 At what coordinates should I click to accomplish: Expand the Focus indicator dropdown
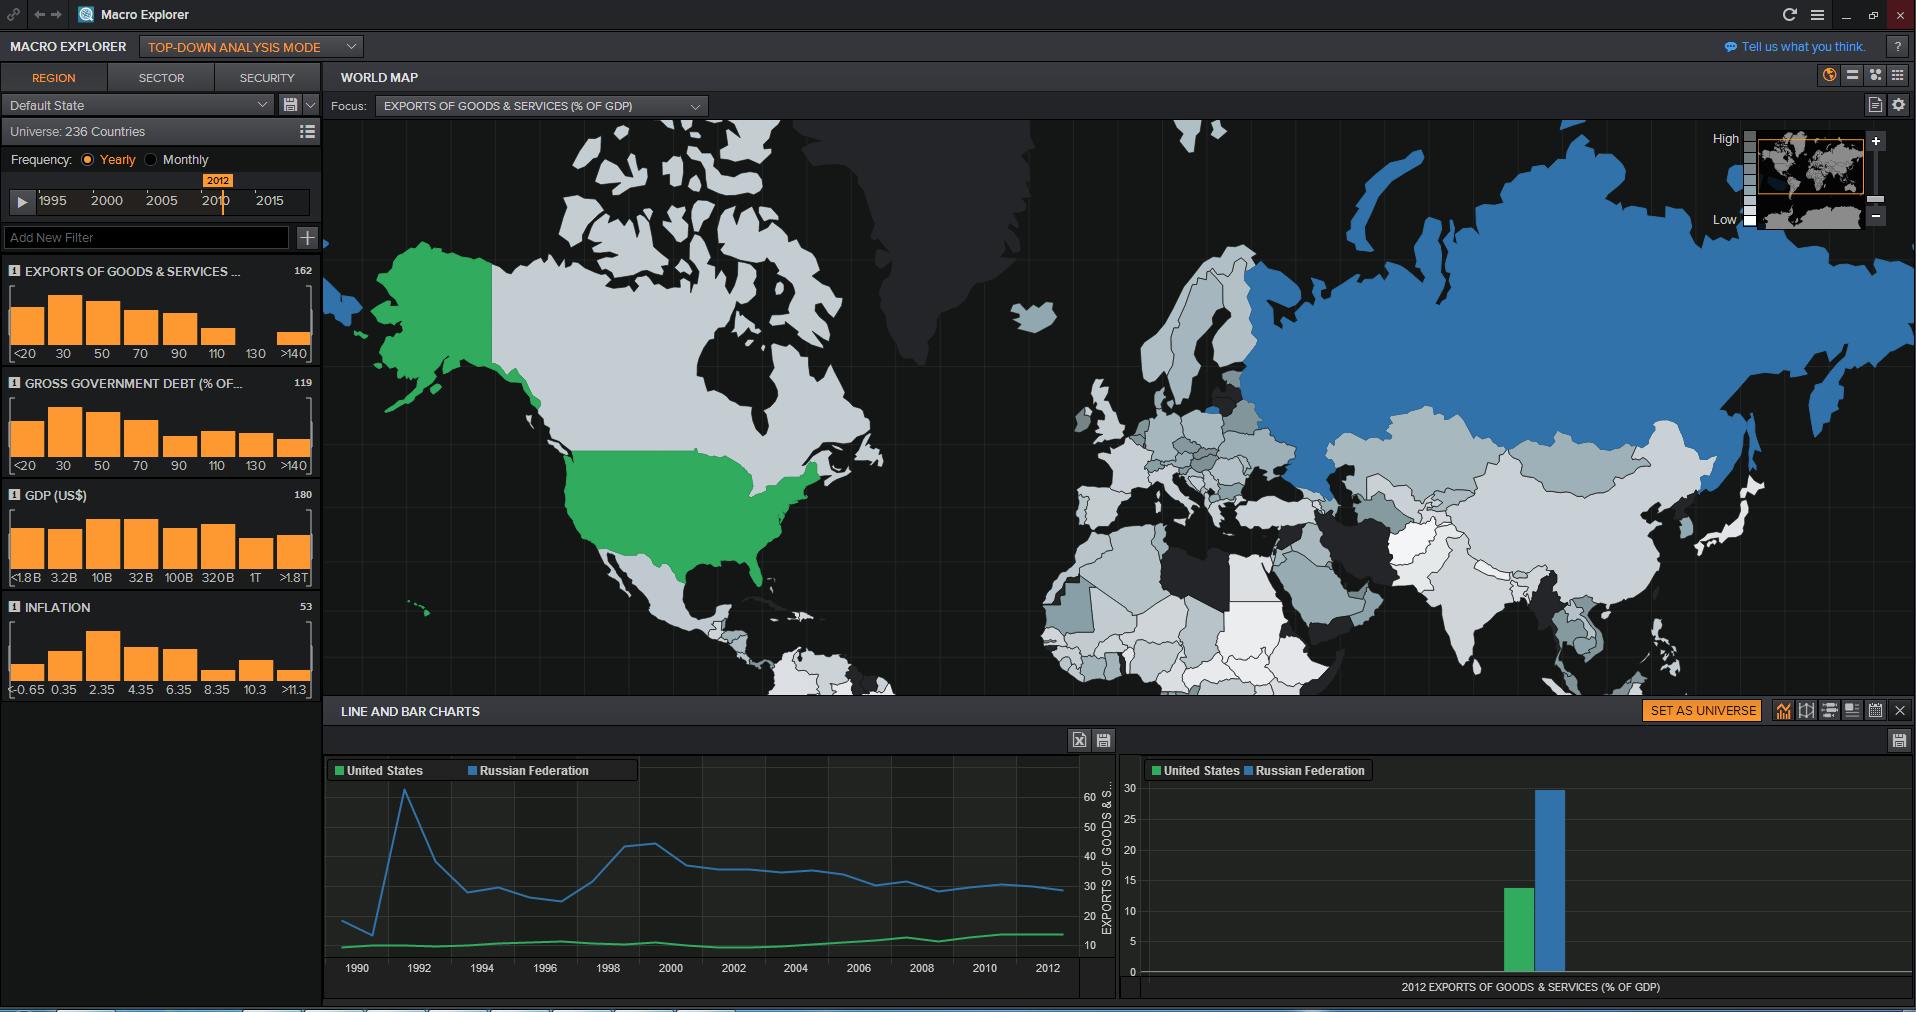541,106
